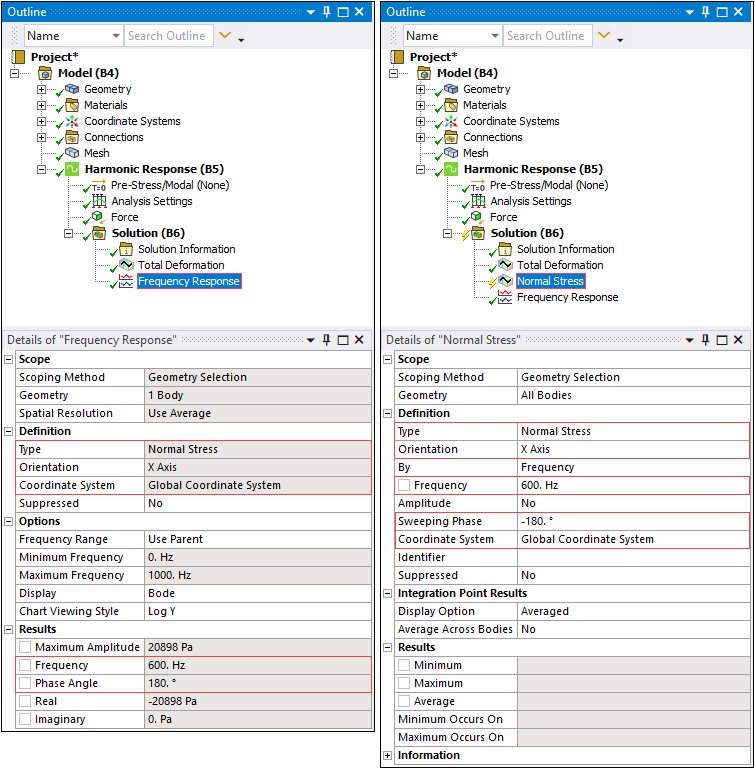Select Solution Information in the left Outline tree
The height and width of the screenshot is (769, 755).
[x=186, y=249]
